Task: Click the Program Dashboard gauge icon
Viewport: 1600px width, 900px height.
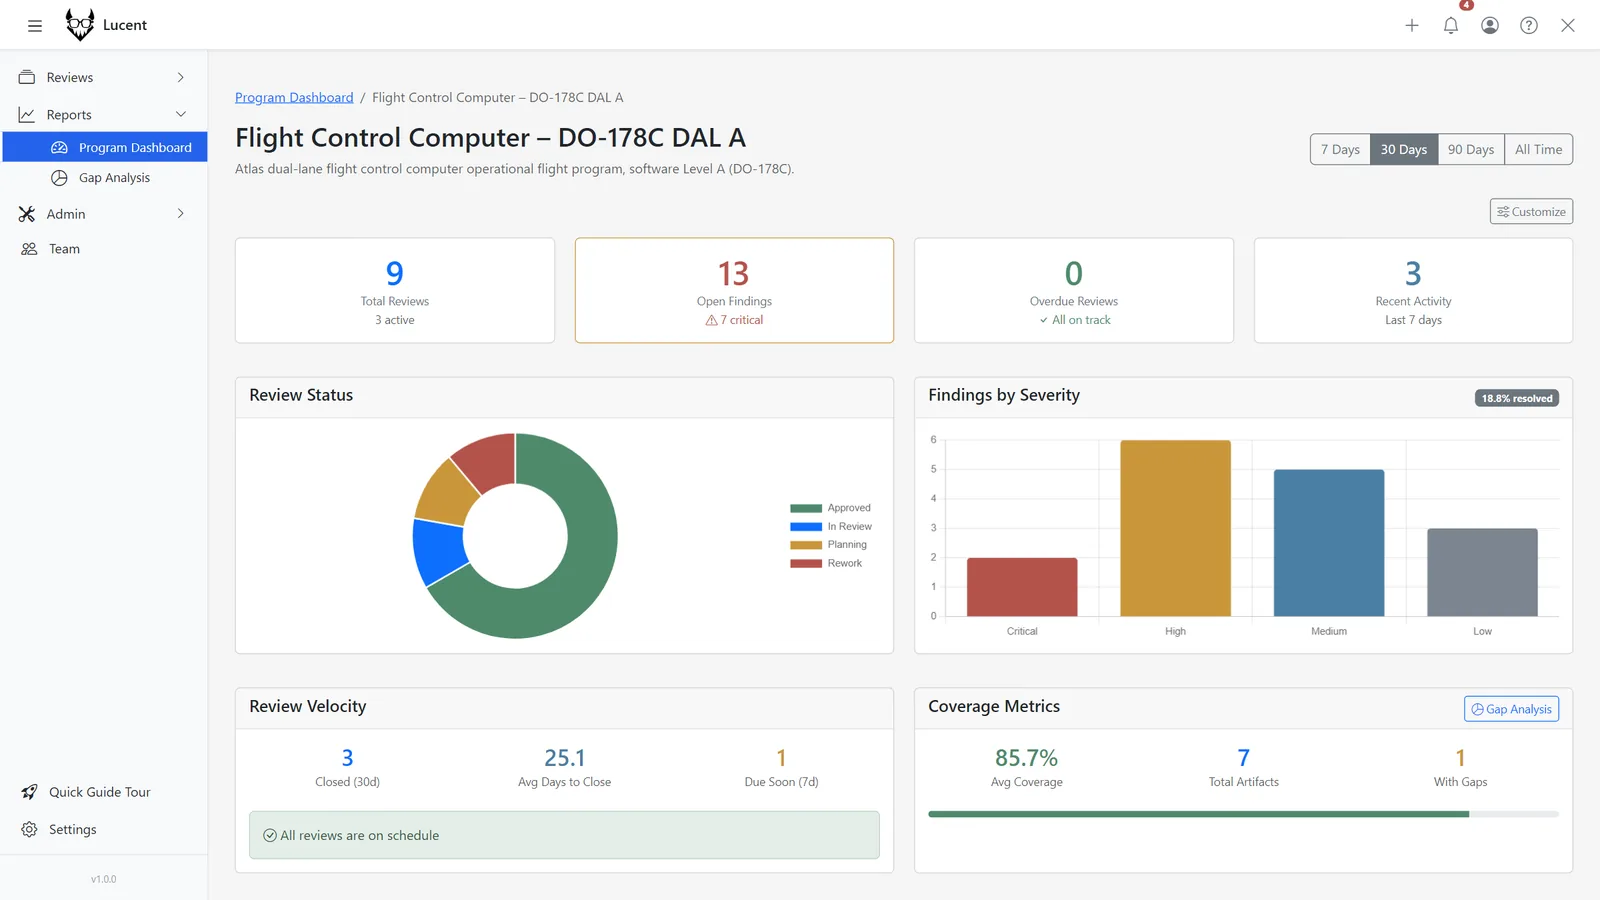Action: click(x=59, y=147)
